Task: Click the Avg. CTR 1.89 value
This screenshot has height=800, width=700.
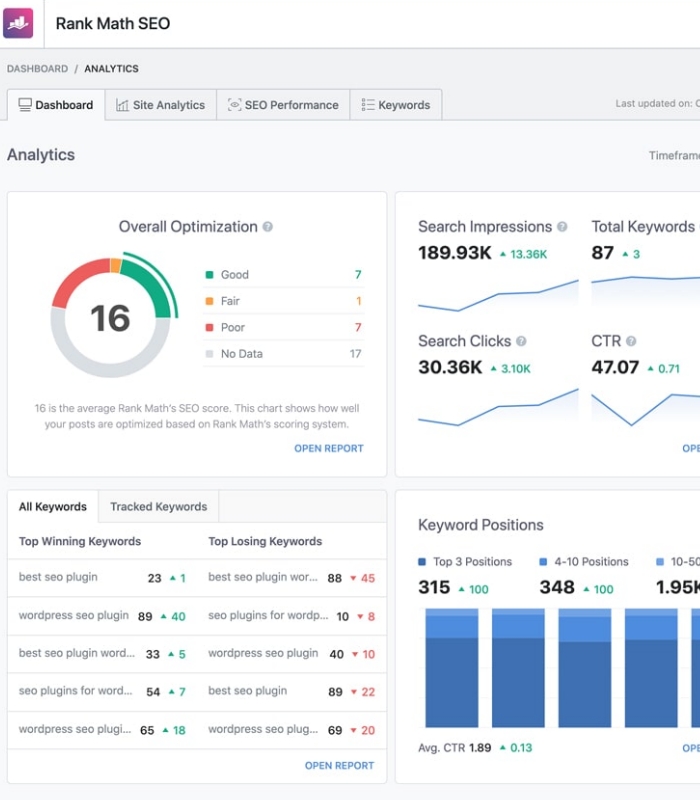Action: click(x=480, y=748)
